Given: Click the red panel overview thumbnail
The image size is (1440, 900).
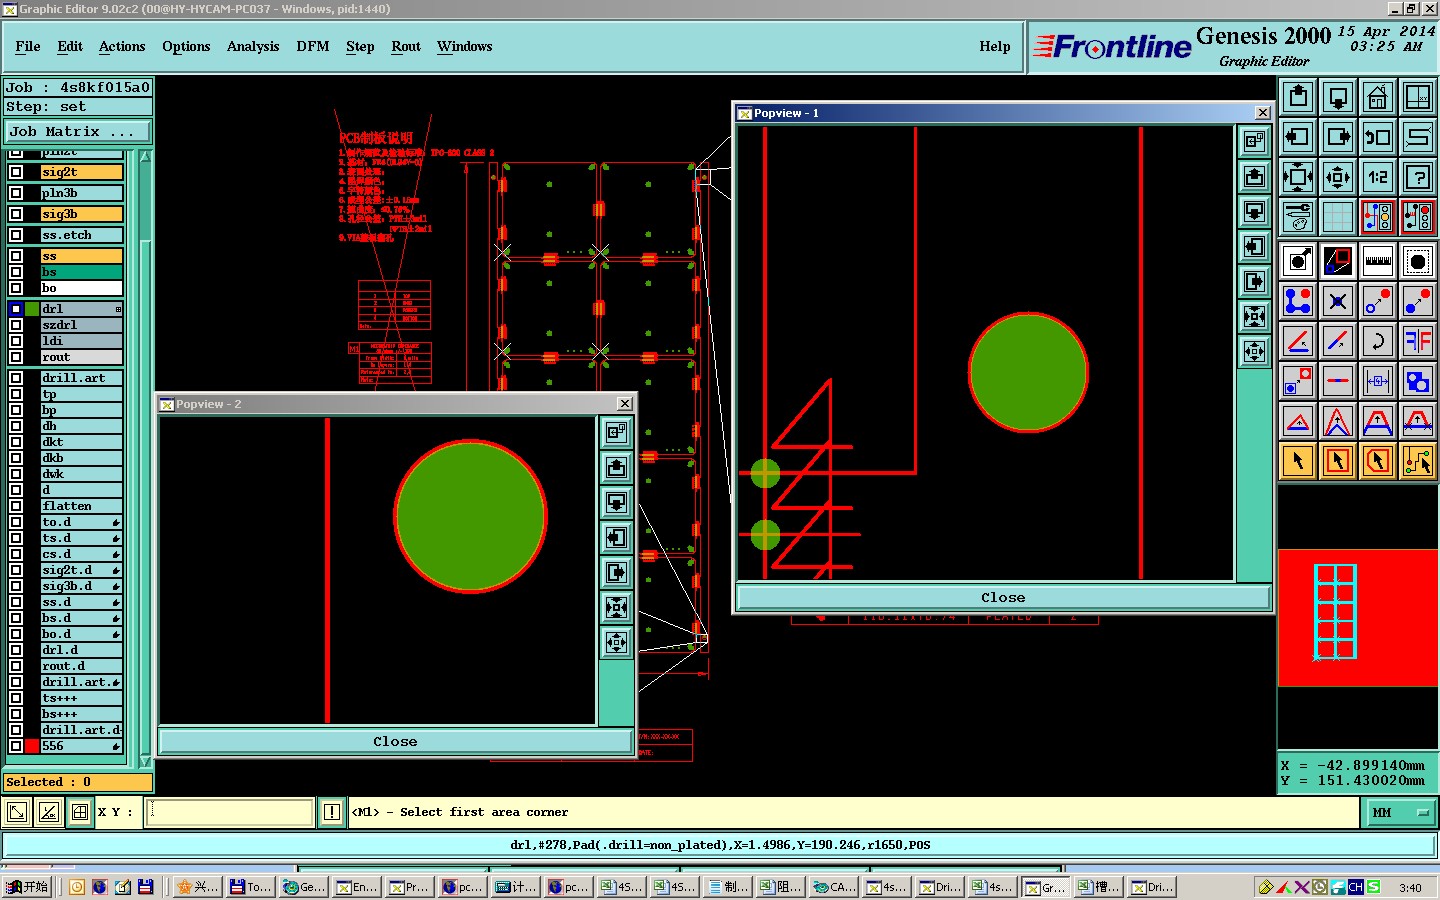Looking at the screenshot, I should tap(1358, 618).
